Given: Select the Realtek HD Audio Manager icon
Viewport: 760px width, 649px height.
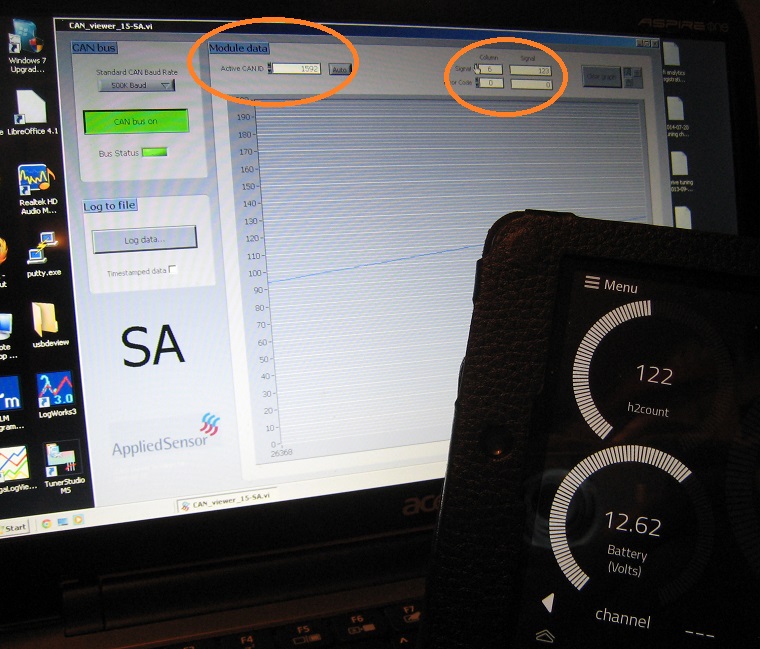Looking at the screenshot, I should (x=37, y=189).
